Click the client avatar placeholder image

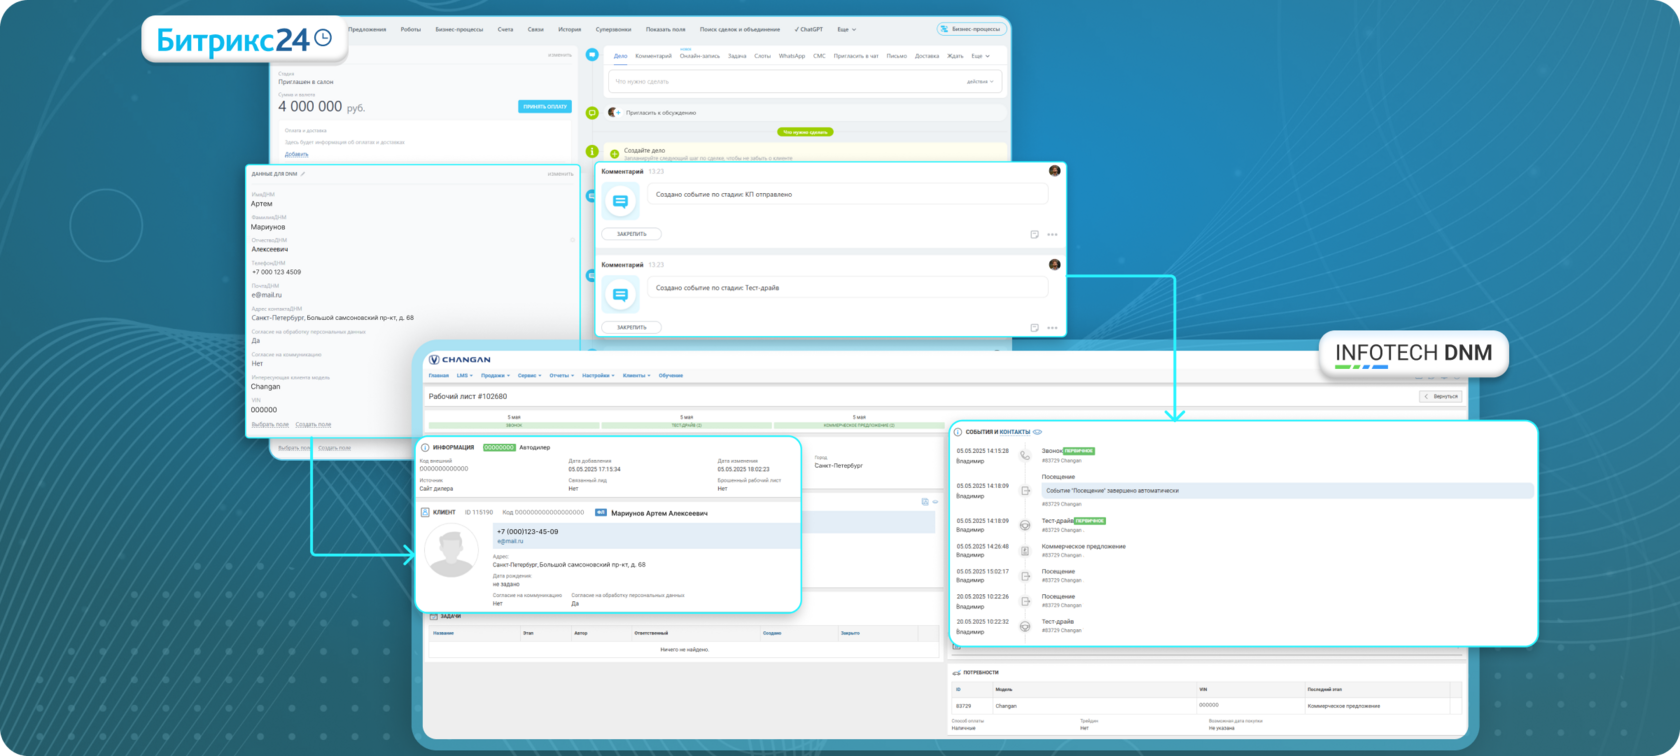pos(451,551)
